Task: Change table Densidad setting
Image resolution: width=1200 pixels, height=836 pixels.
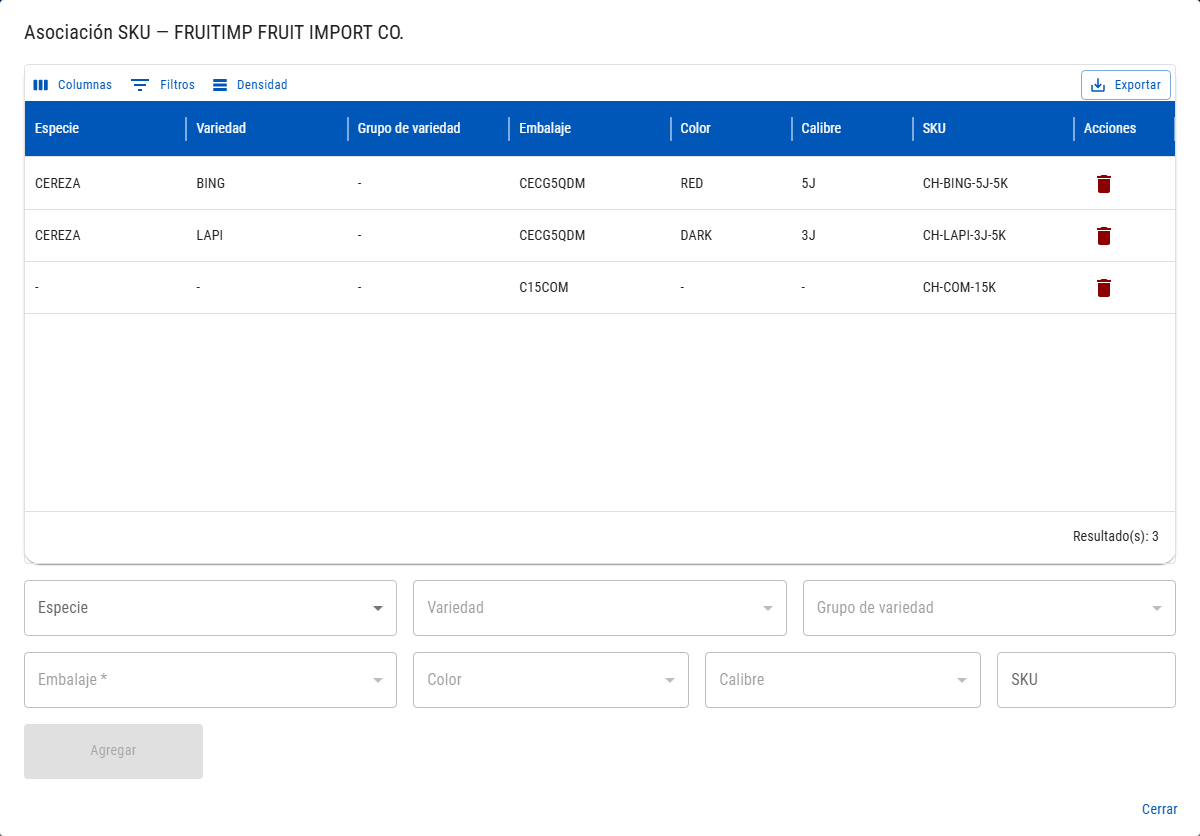Action: pos(250,85)
